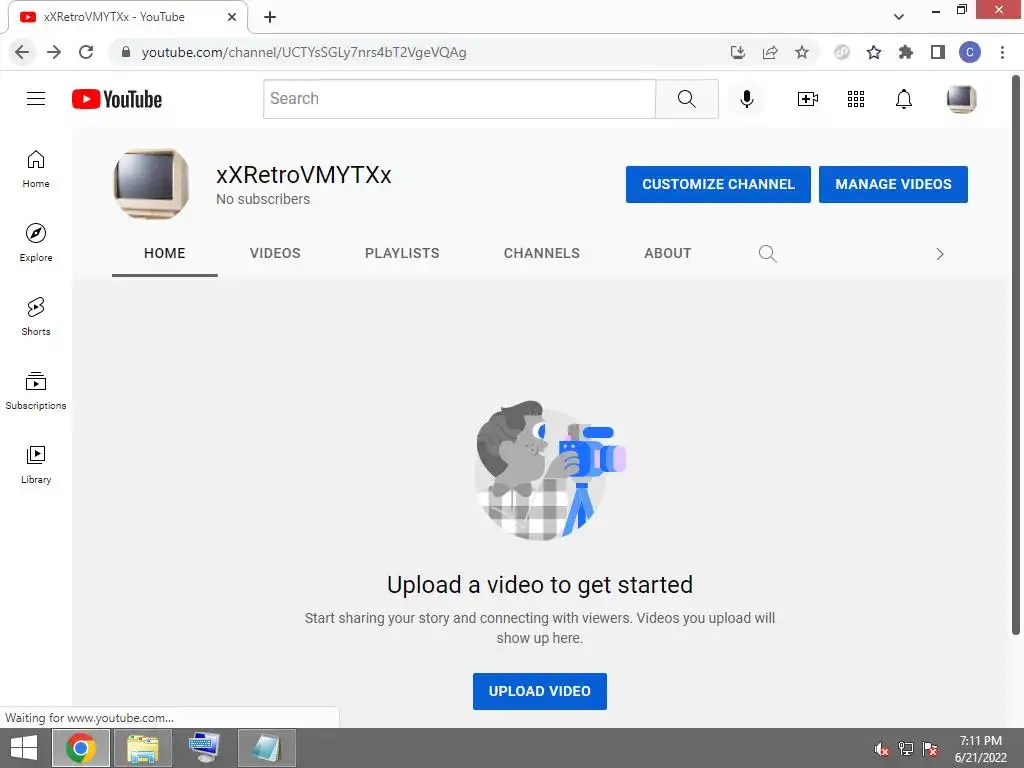Screen dimensions: 1024x768
Task: Switch to the CHANNELS tab
Action: [x=541, y=253]
